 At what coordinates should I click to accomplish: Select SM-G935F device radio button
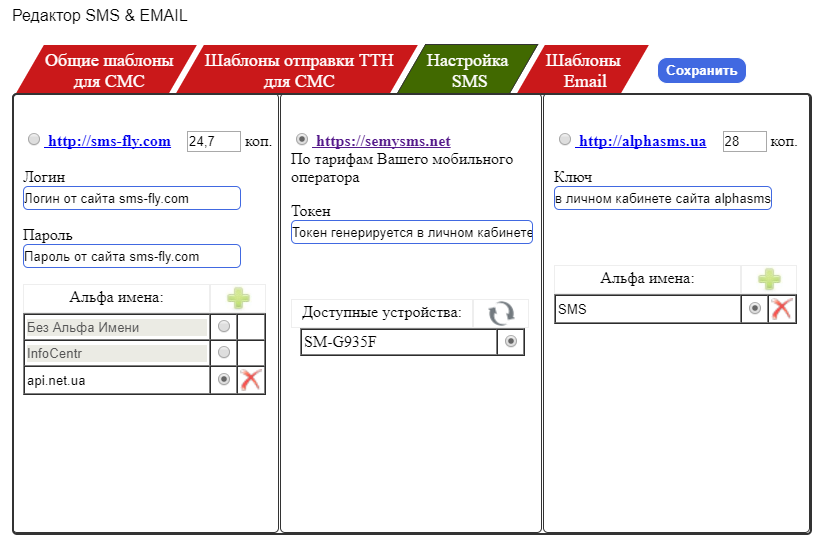click(x=512, y=342)
